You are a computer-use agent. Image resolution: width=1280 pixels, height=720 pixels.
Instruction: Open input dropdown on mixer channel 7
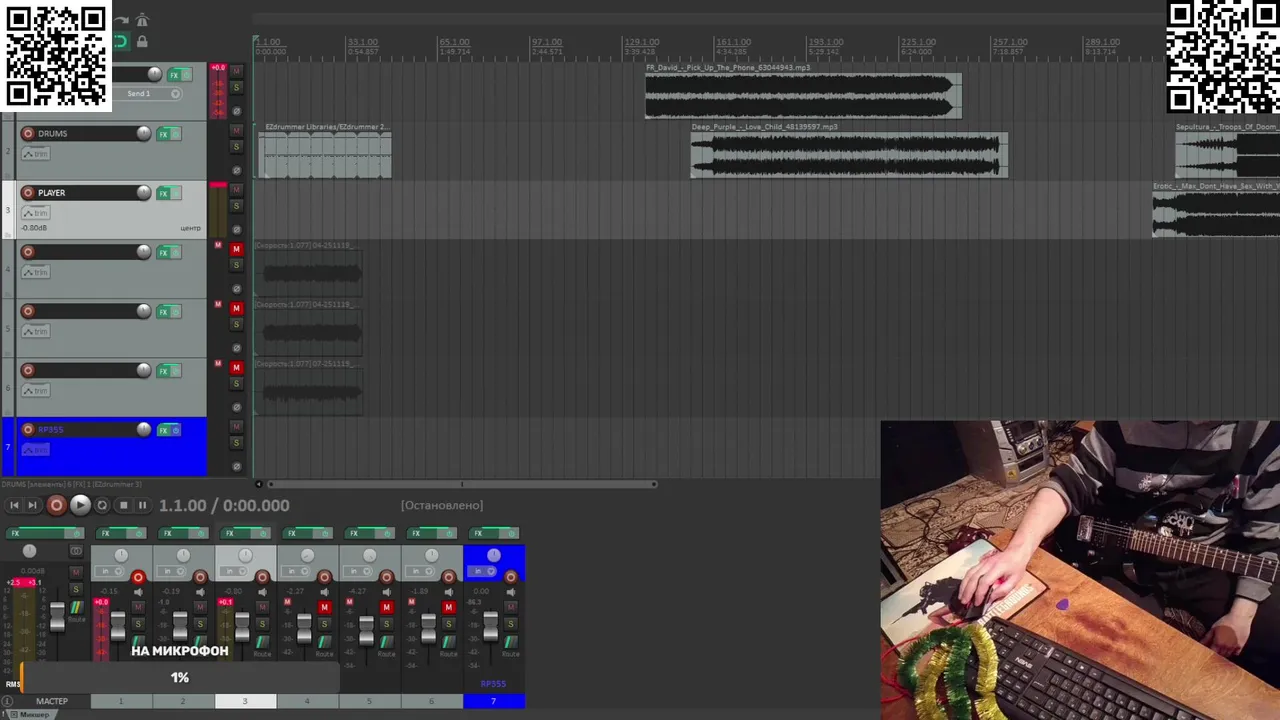[x=483, y=571]
